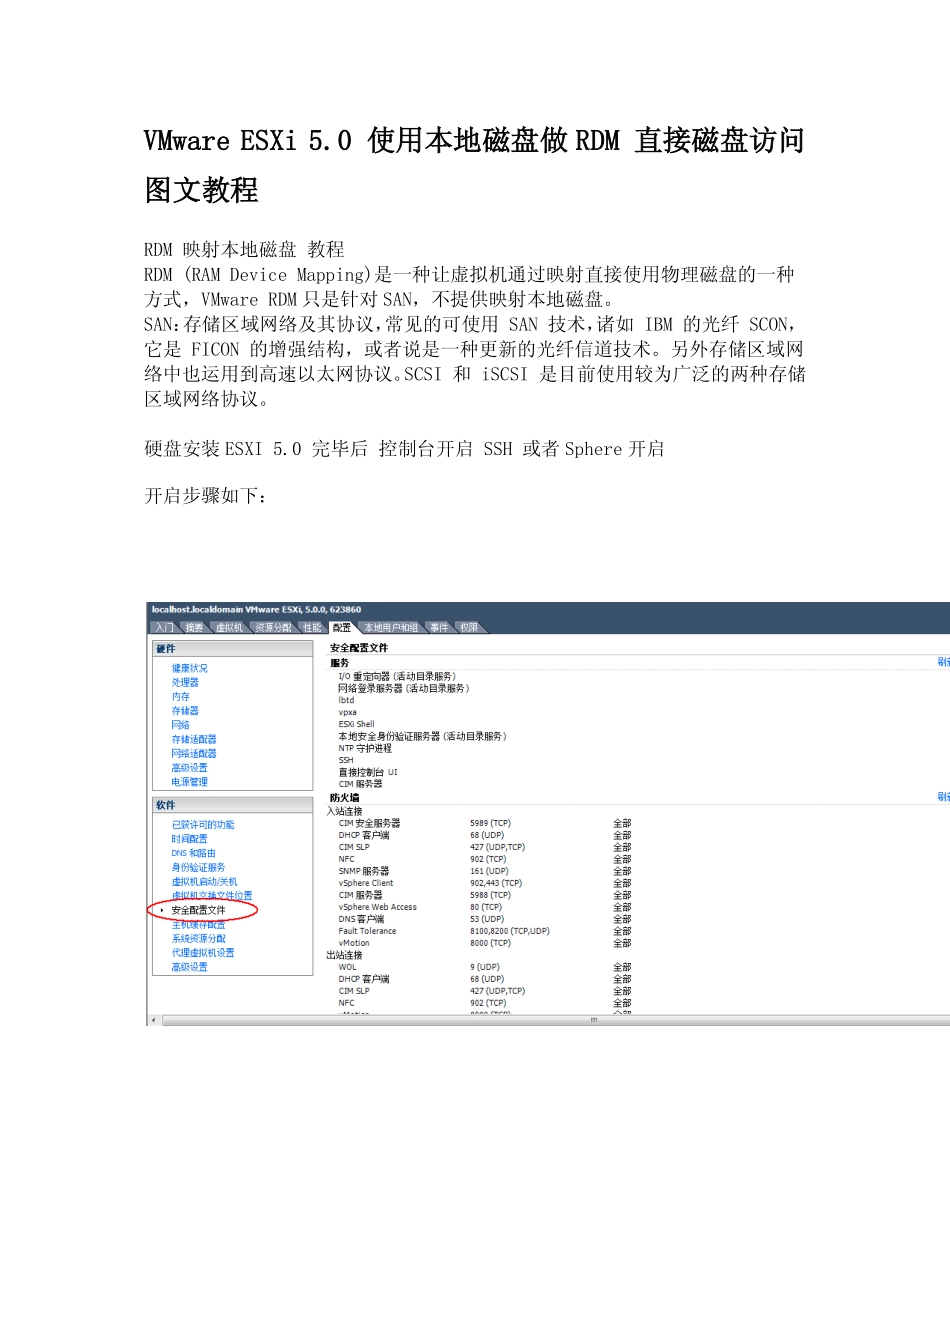Select the 权限 tab
Viewport: 950px width, 1344px height.
pyautogui.click(x=469, y=628)
